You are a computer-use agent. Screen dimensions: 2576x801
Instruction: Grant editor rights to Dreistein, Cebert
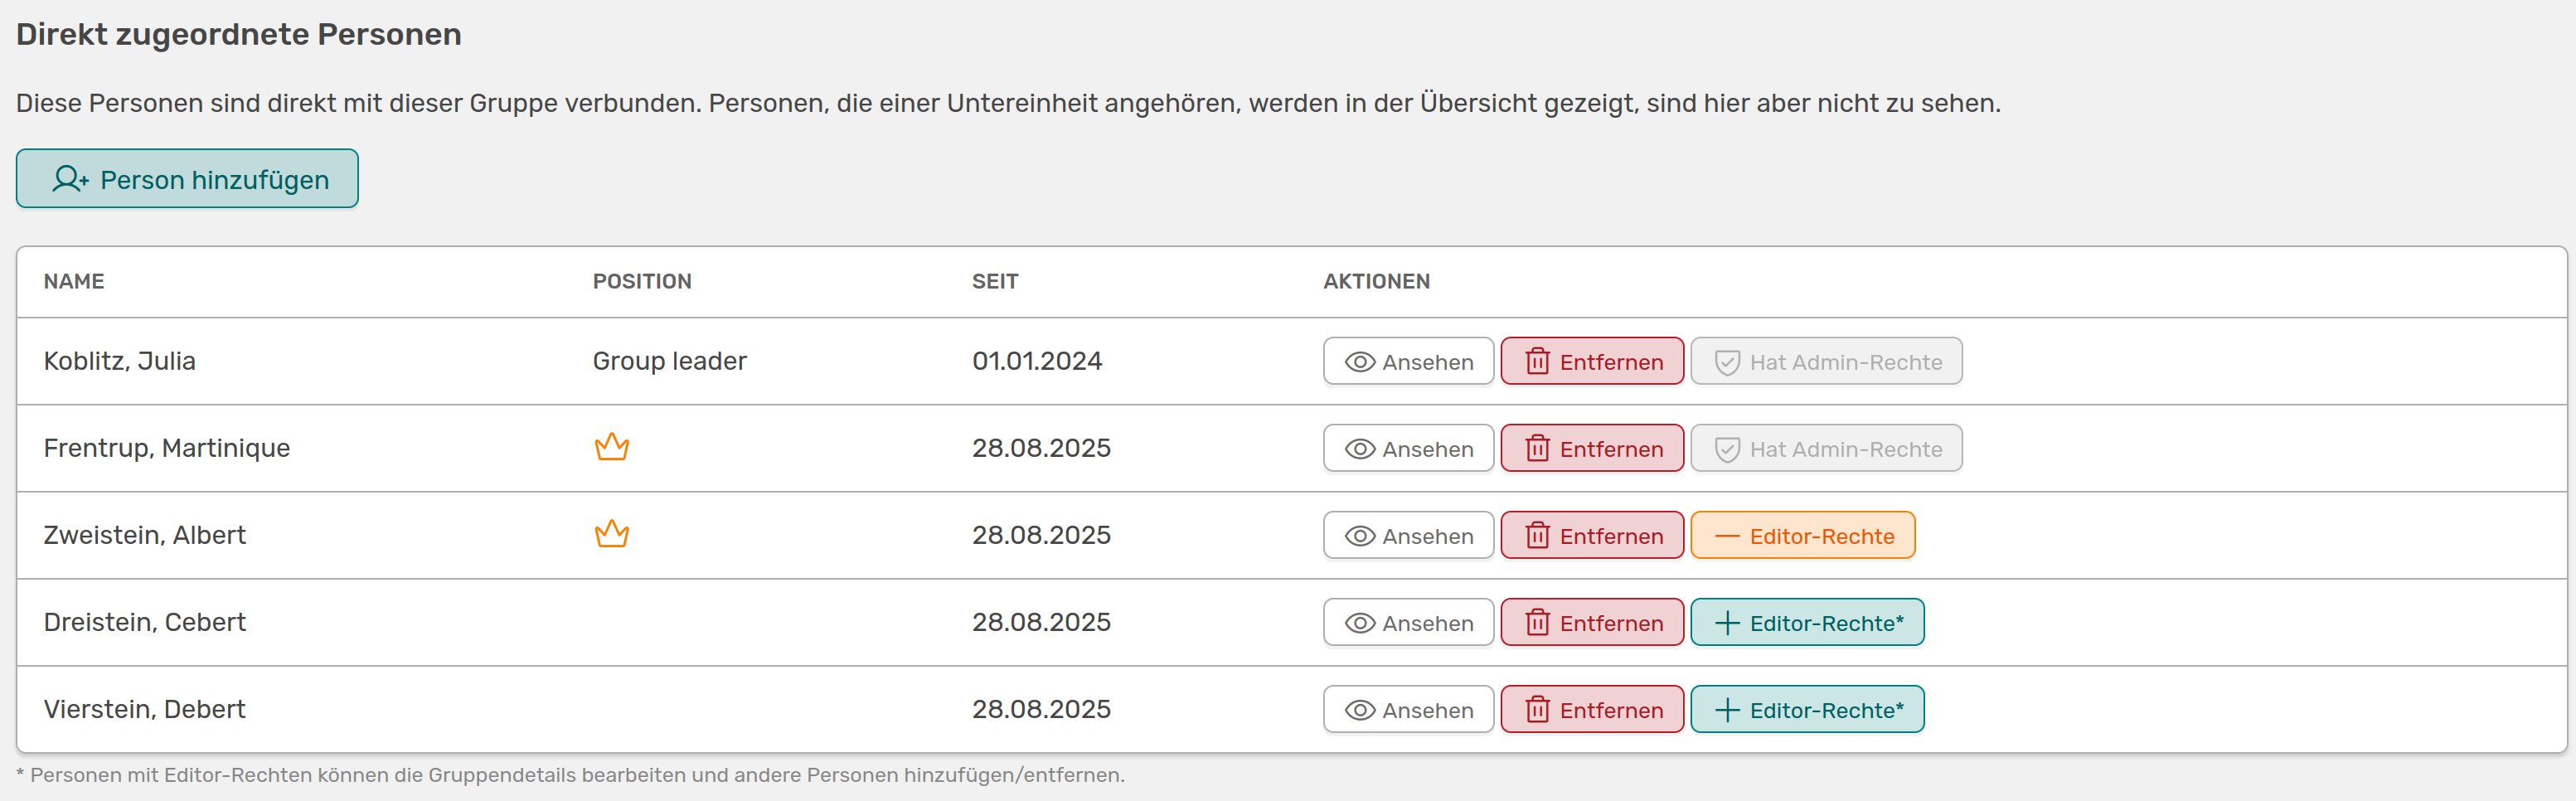(x=1806, y=623)
